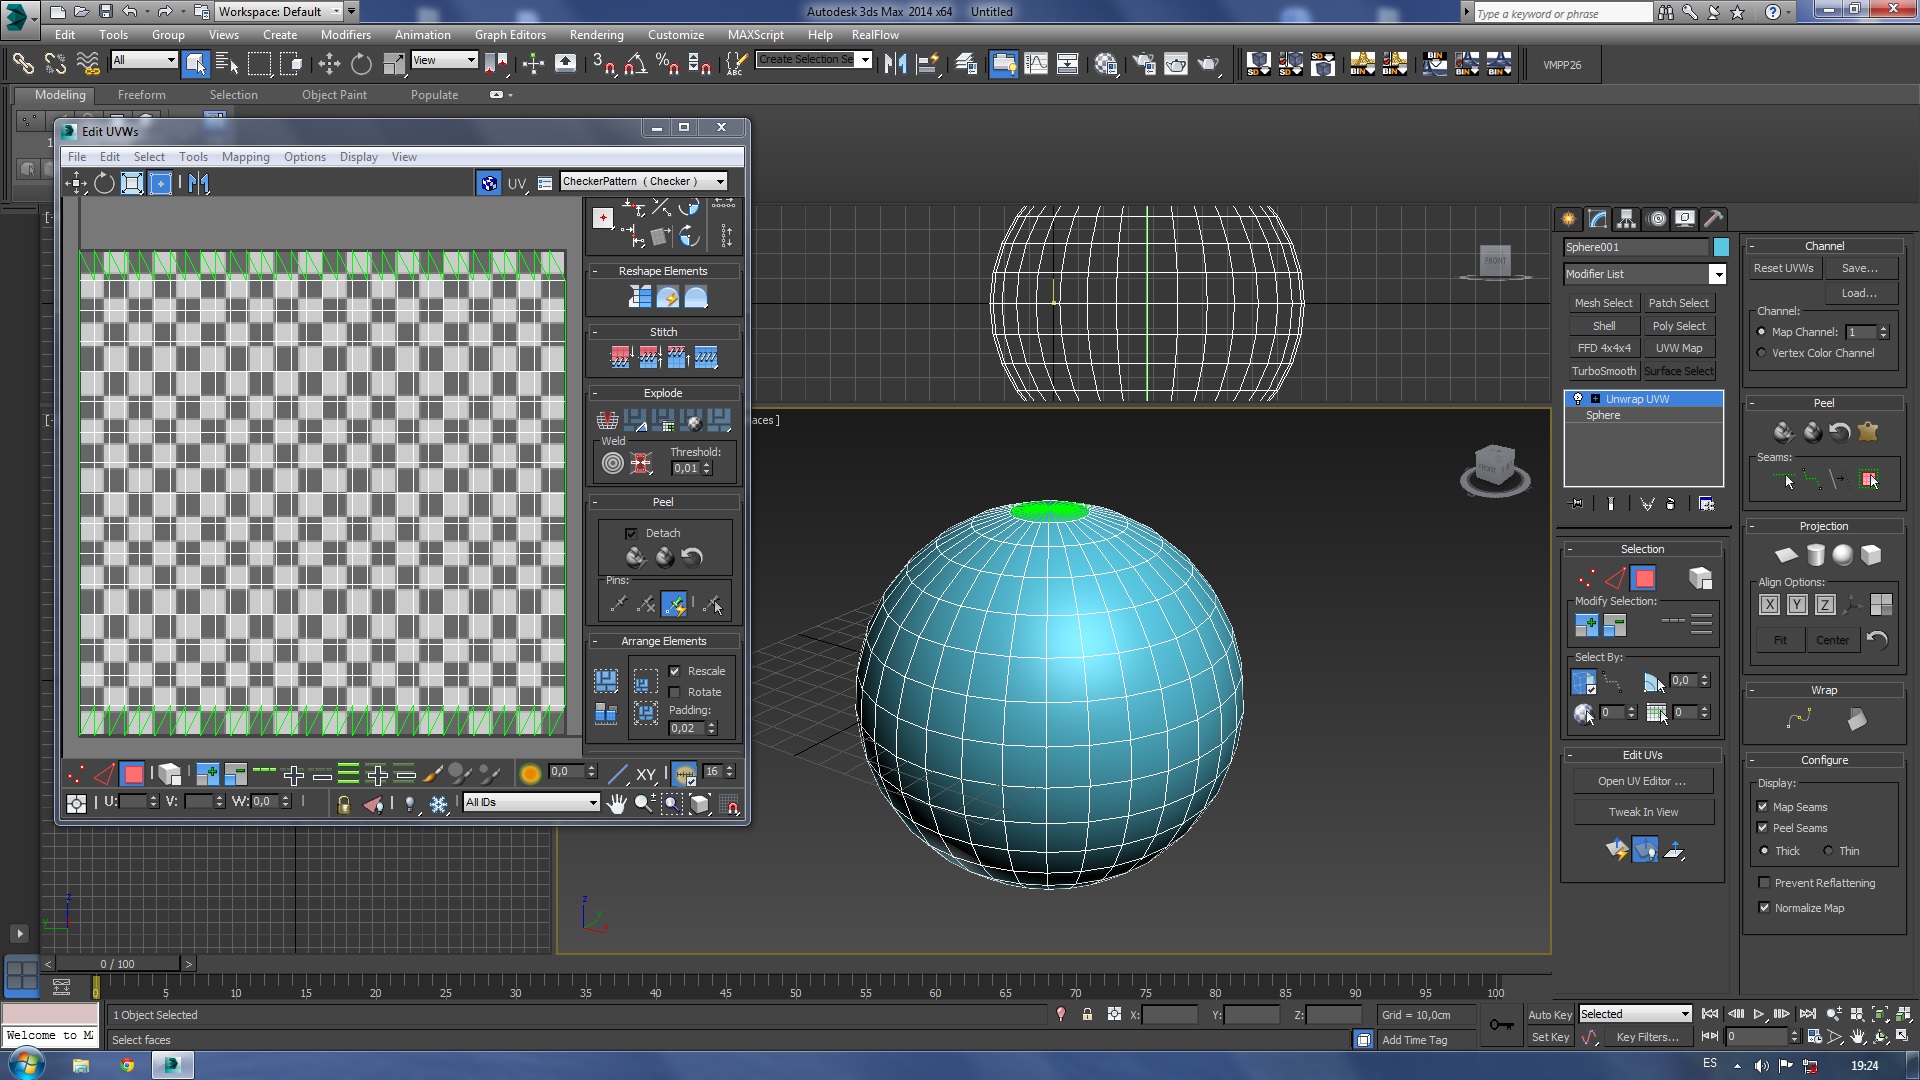This screenshot has width=1920, height=1080.
Task: Click the Sphere001 object color swatch
Action: click(1721, 247)
